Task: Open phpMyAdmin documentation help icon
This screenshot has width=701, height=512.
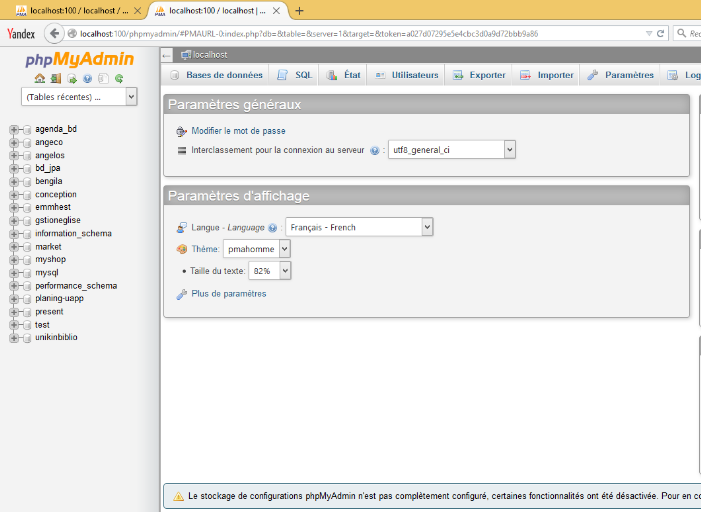Action: click(x=87, y=78)
